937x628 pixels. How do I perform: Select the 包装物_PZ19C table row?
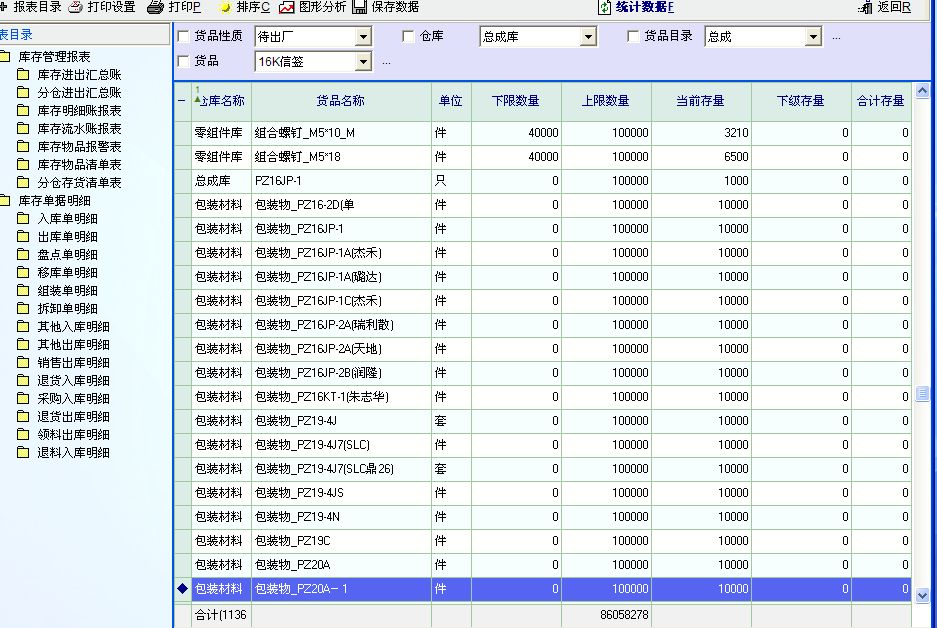pos(340,541)
